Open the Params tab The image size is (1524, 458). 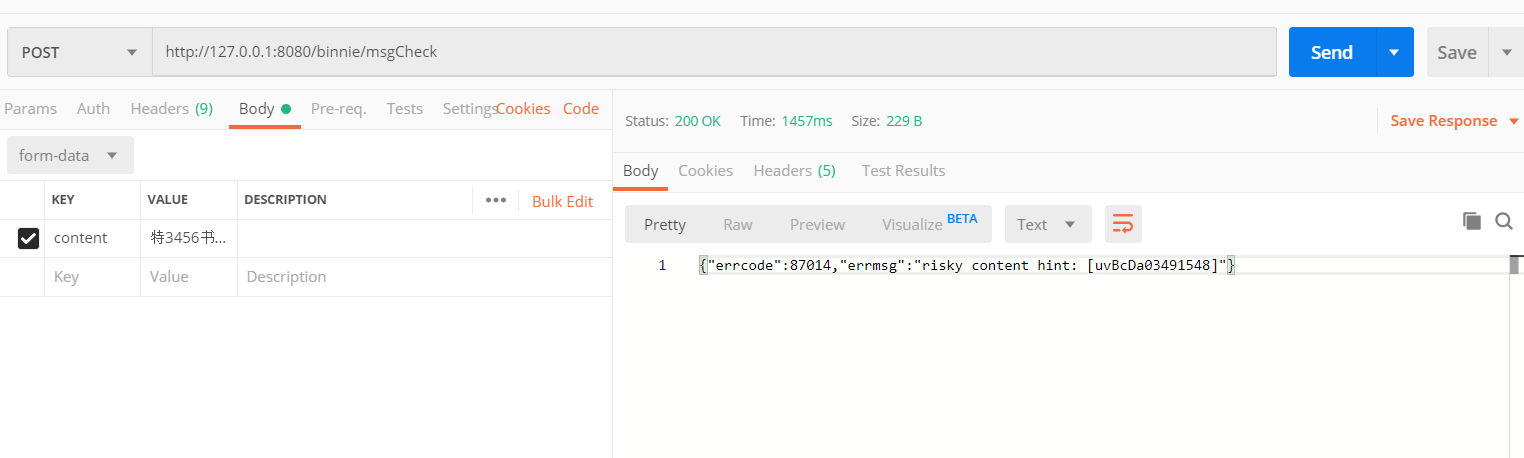[x=31, y=108]
